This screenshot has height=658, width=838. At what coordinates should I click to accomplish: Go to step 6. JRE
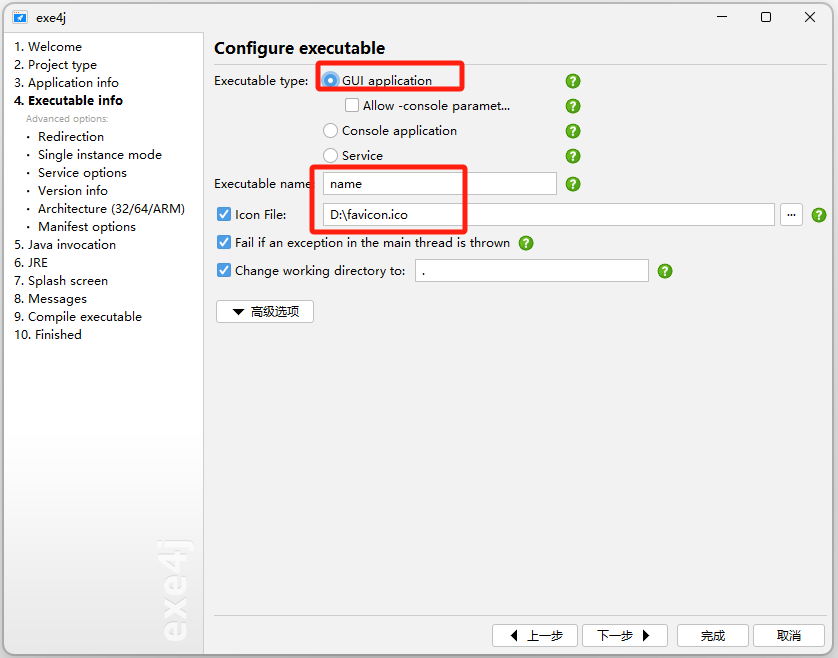click(31, 263)
